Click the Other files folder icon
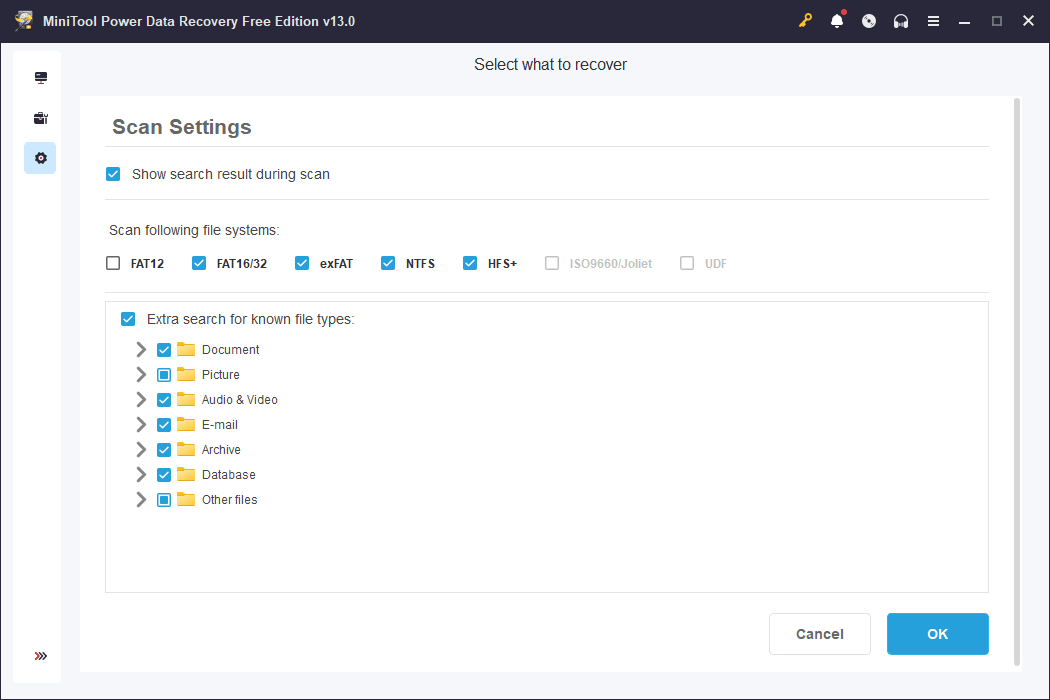The image size is (1050, 700). [x=186, y=499]
